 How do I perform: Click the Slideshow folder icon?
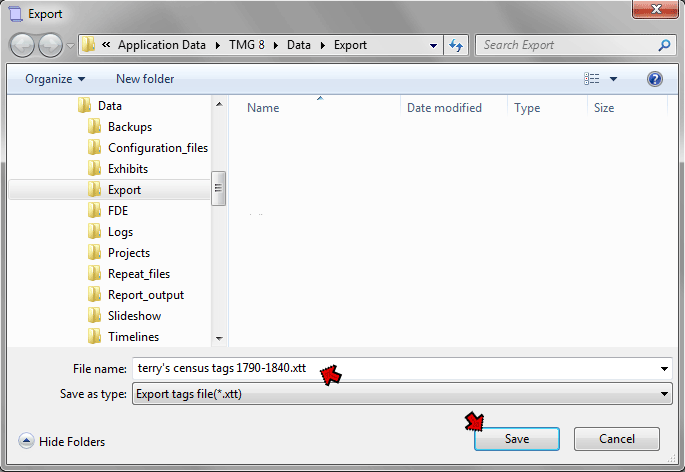click(x=94, y=316)
